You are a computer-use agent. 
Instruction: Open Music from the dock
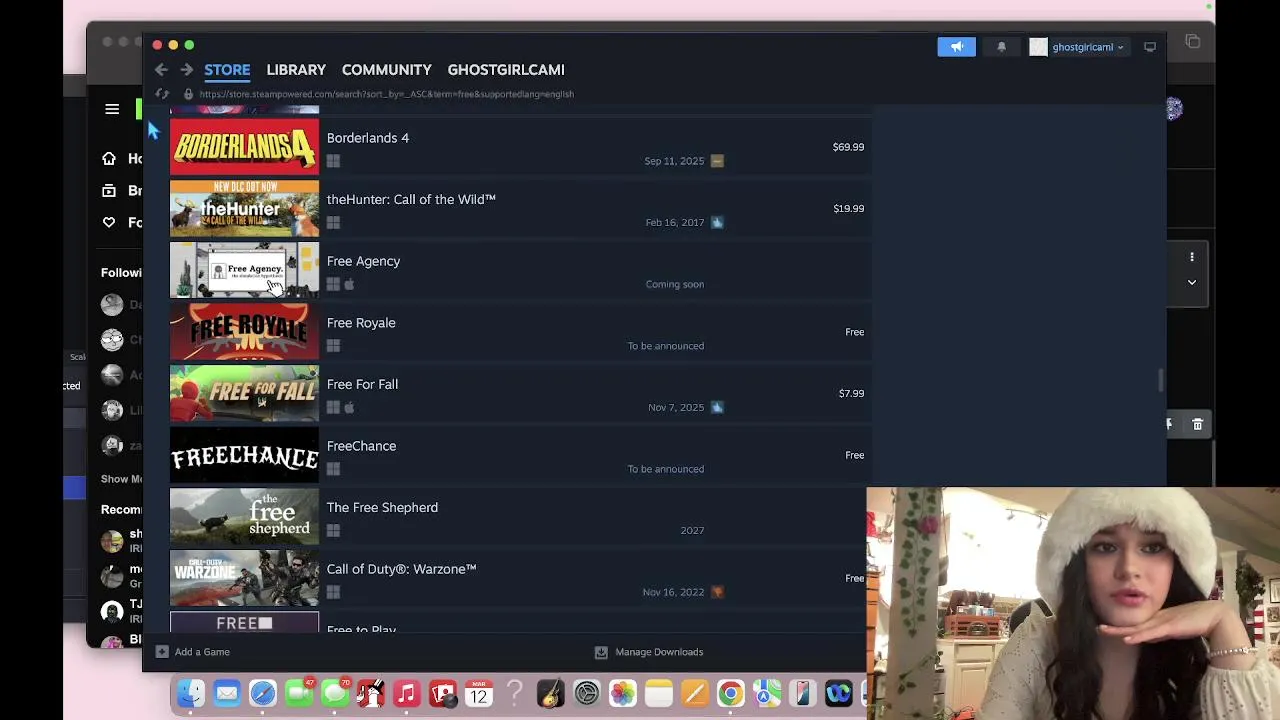coord(407,693)
